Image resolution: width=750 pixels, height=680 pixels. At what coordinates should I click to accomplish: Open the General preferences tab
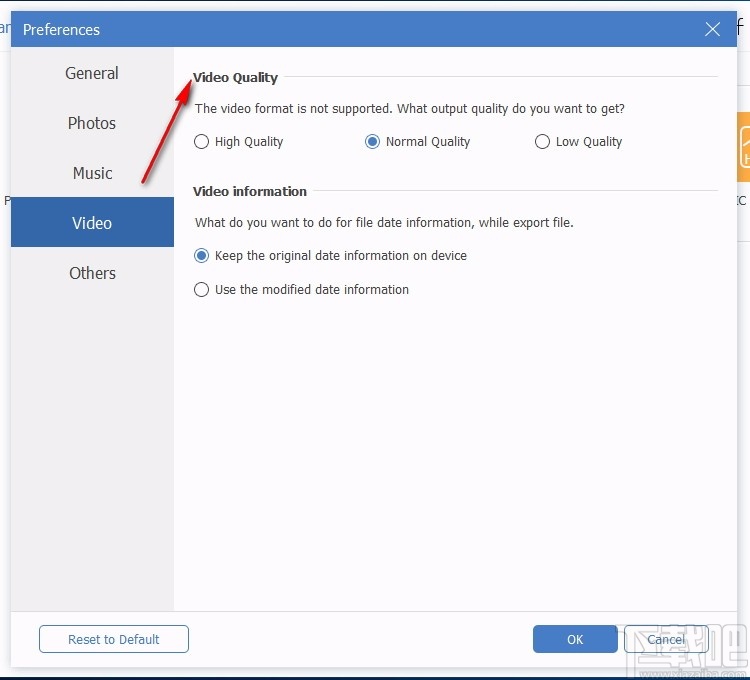(x=92, y=73)
